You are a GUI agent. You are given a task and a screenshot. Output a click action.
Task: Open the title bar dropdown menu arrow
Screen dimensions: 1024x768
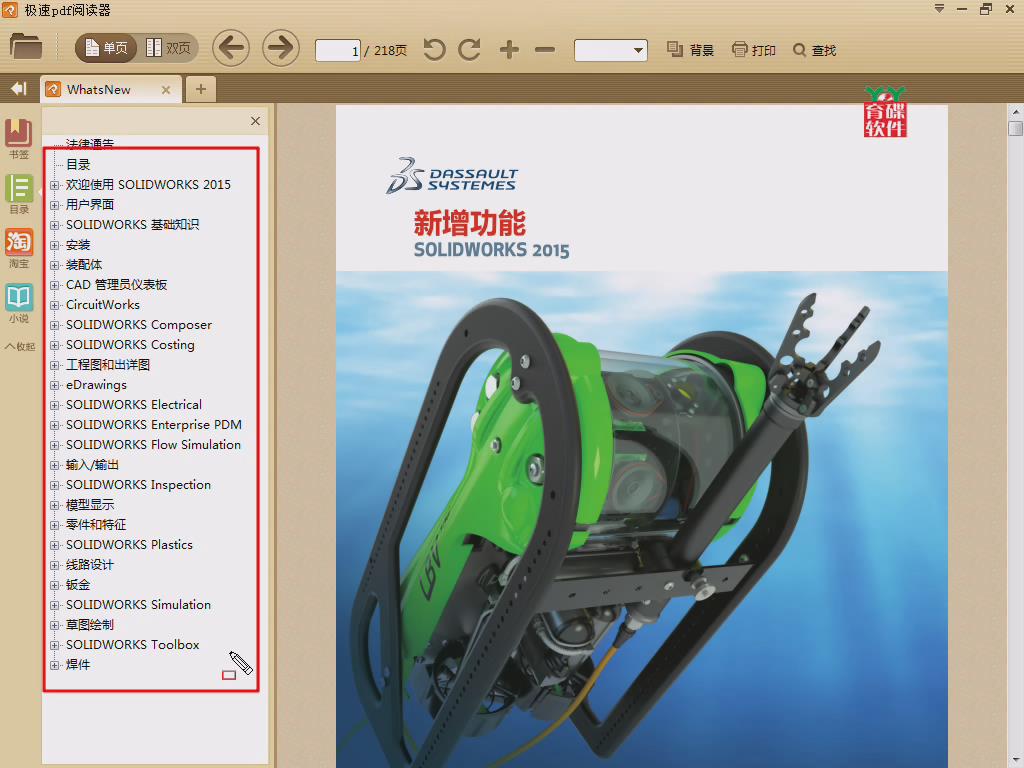939,8
